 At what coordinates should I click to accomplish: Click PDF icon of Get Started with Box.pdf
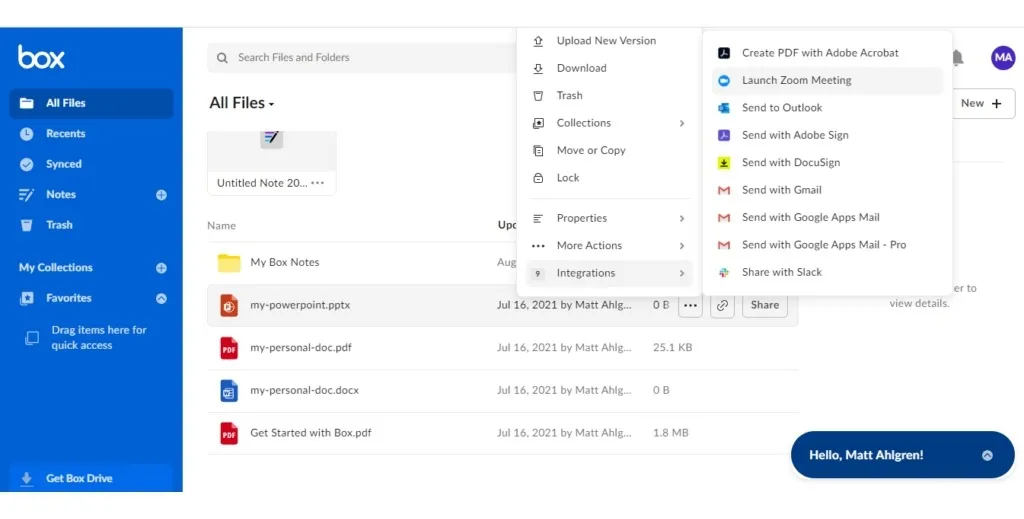coord(229,433)
